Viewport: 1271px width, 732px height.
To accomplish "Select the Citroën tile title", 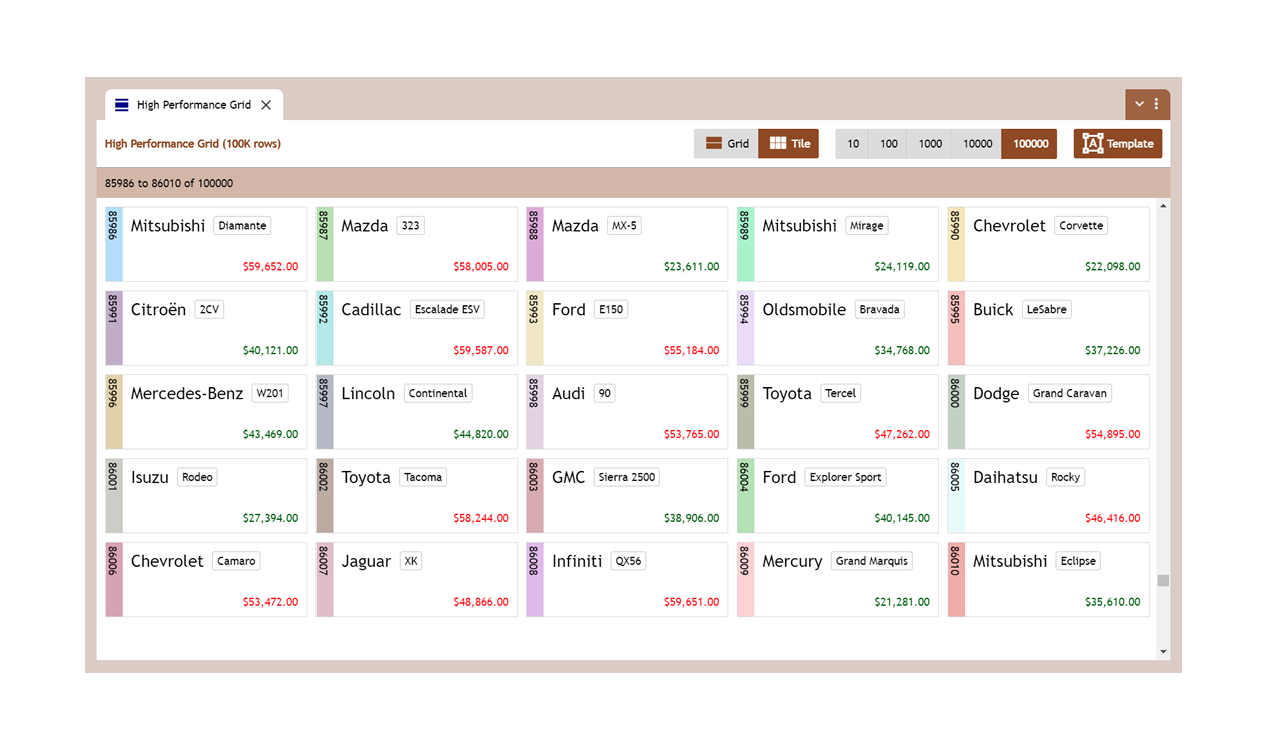I will [x=158, y=310].
